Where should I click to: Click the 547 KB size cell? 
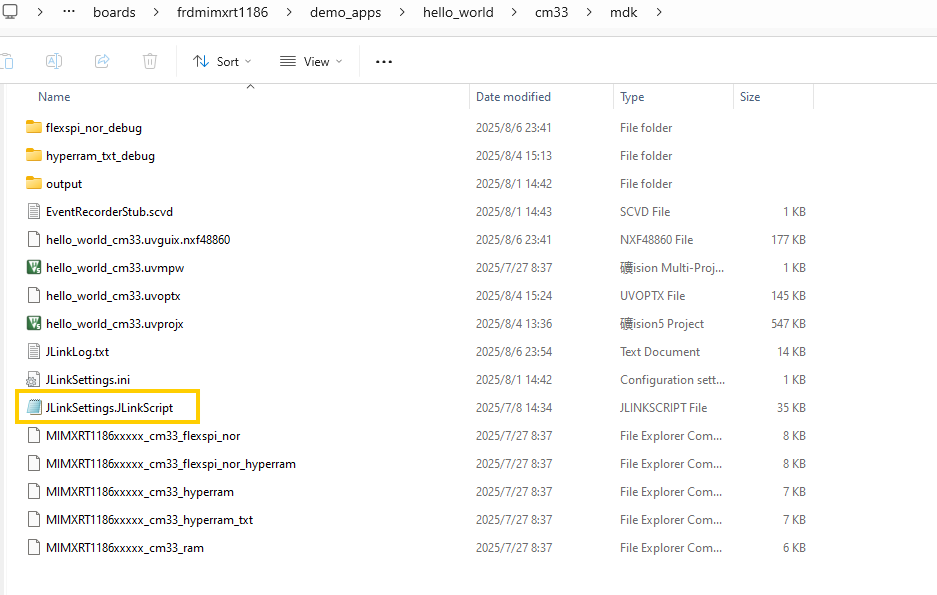pyautogui.click(x=788, y=324)
